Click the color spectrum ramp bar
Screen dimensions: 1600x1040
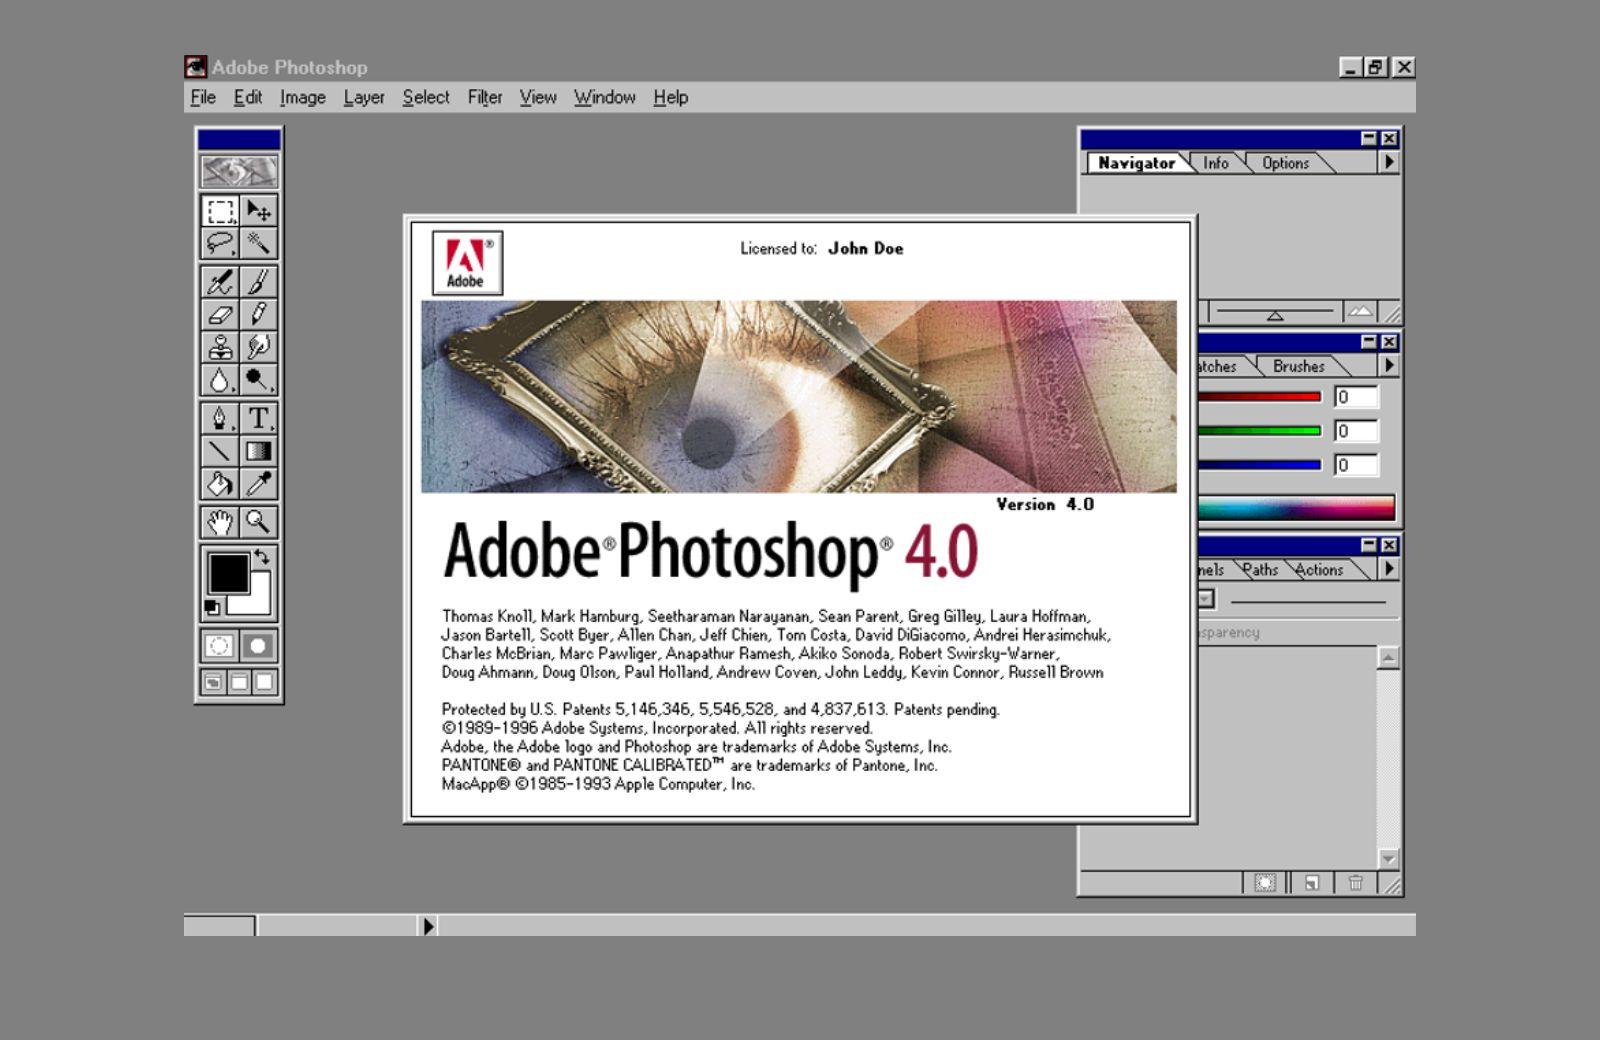pos(1296,508)
